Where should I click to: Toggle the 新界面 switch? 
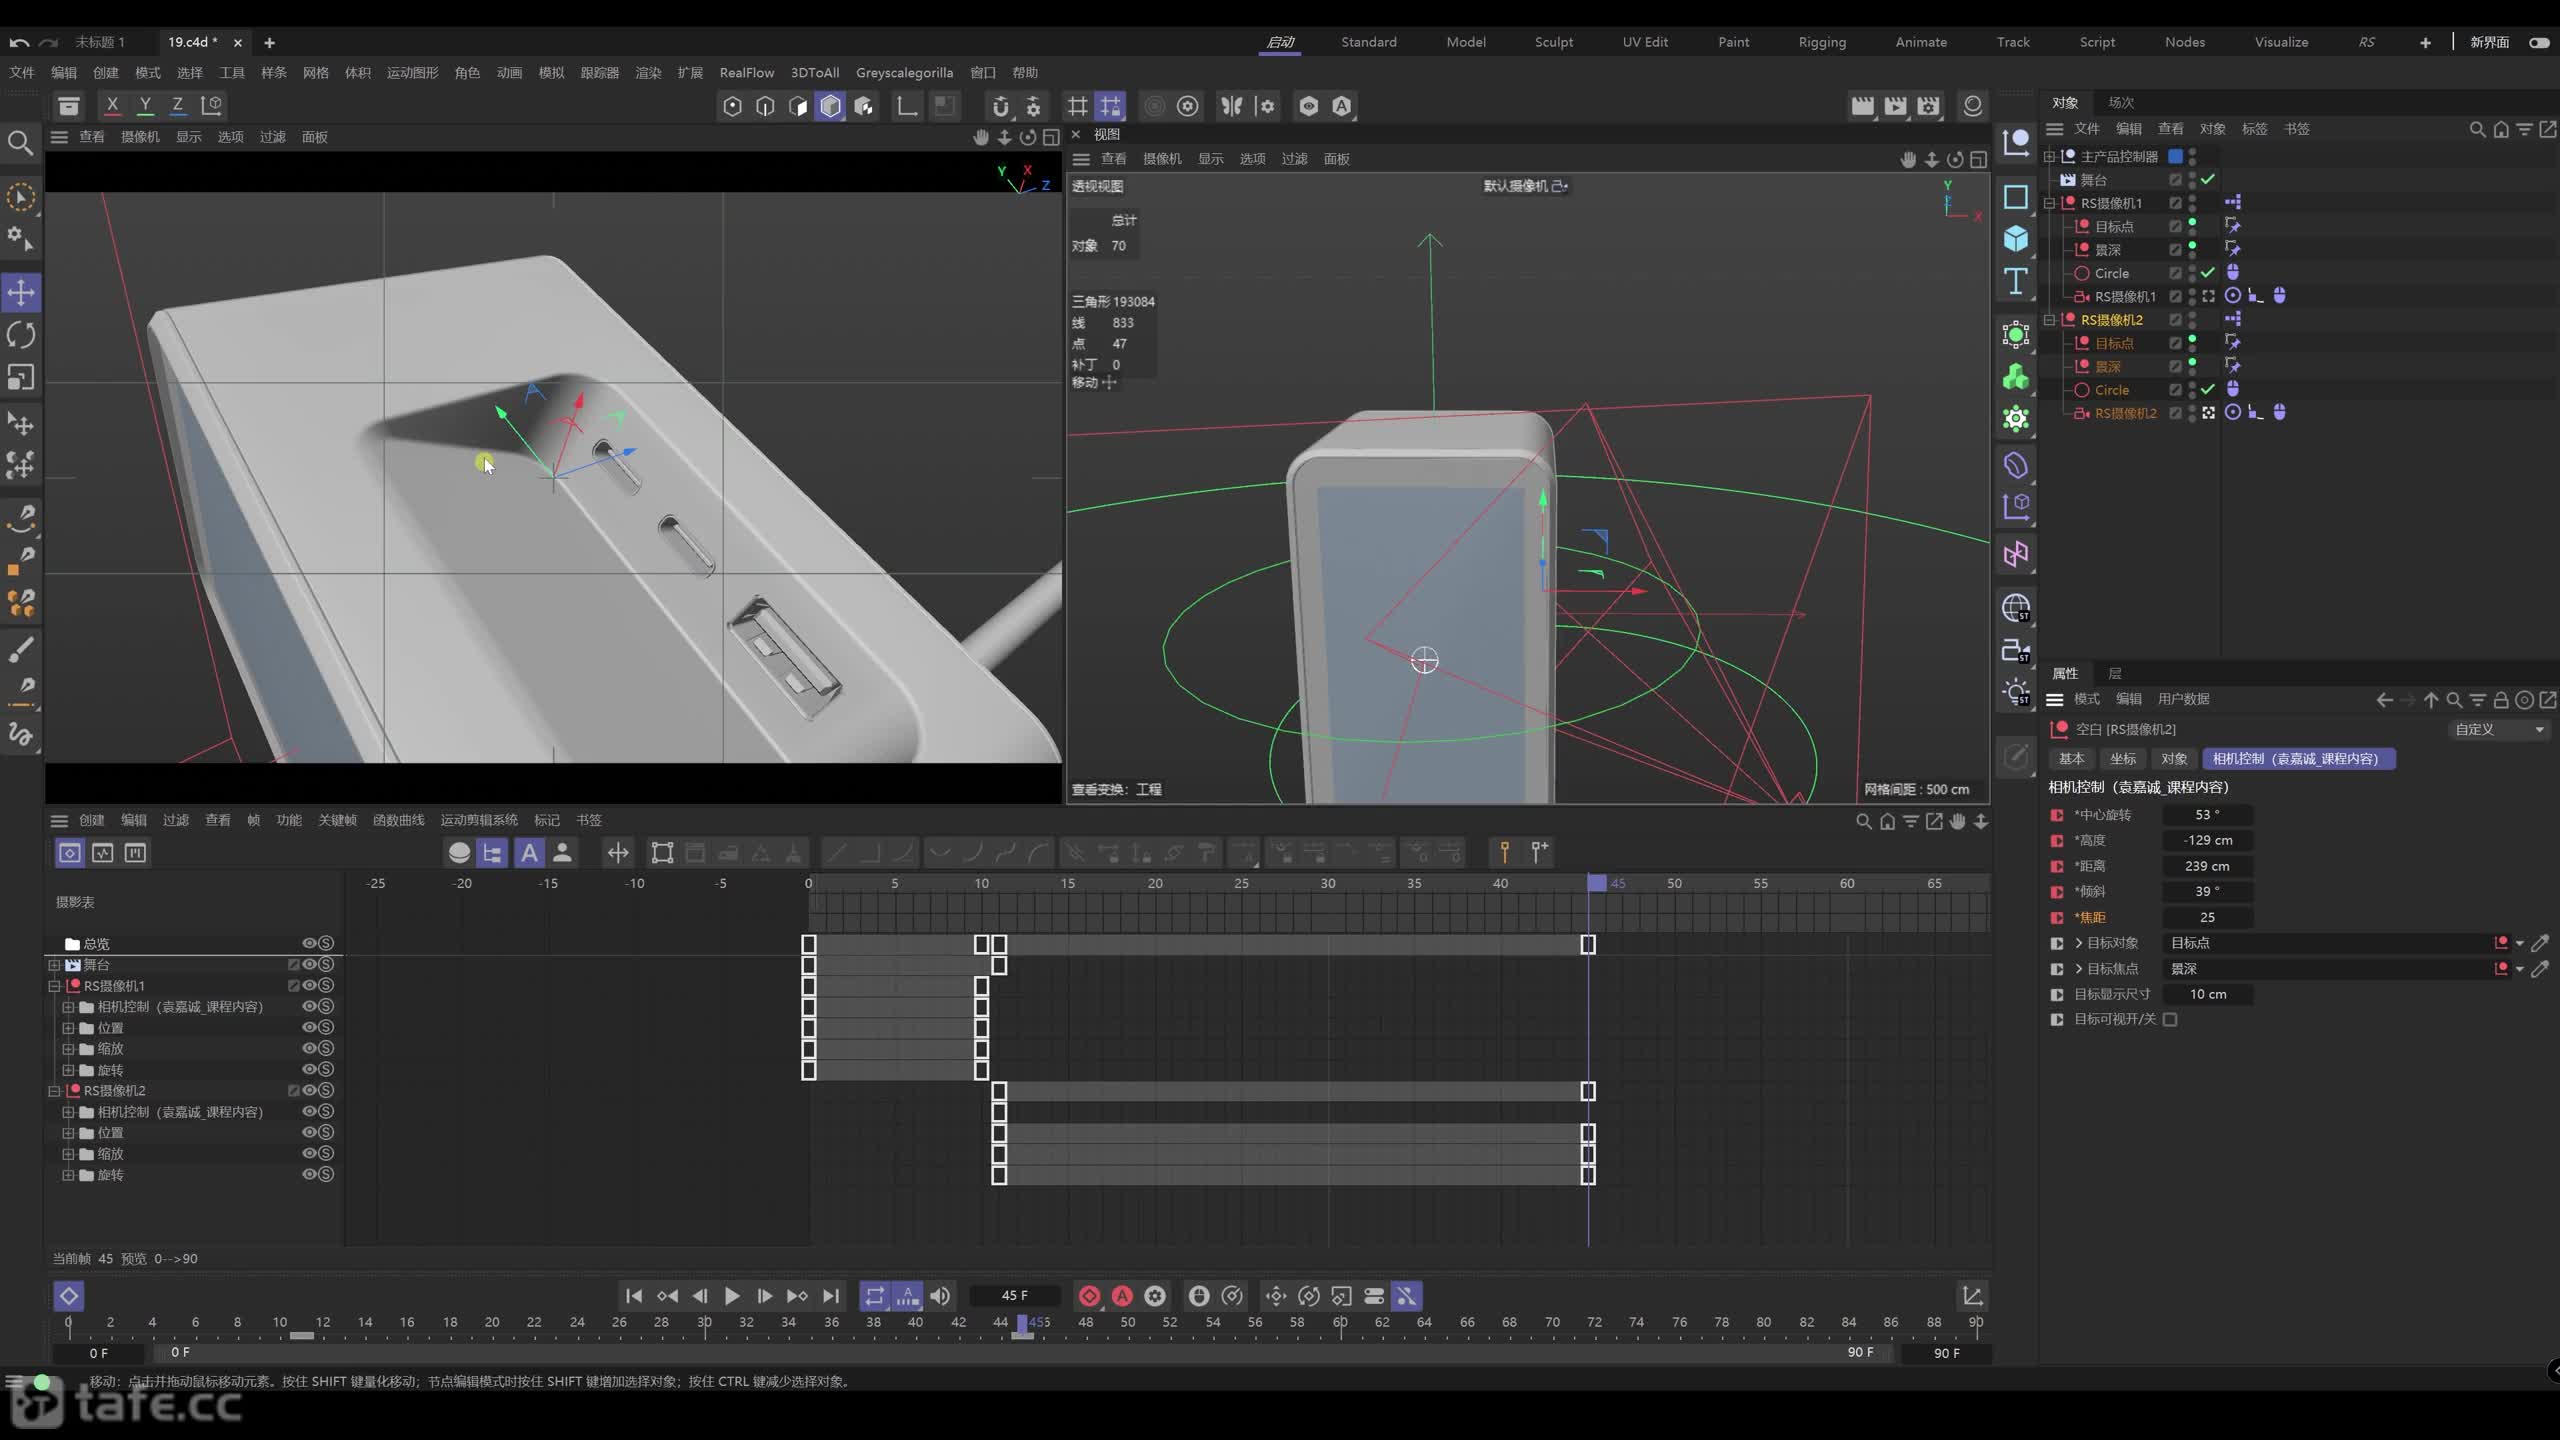click(2539, 42)
